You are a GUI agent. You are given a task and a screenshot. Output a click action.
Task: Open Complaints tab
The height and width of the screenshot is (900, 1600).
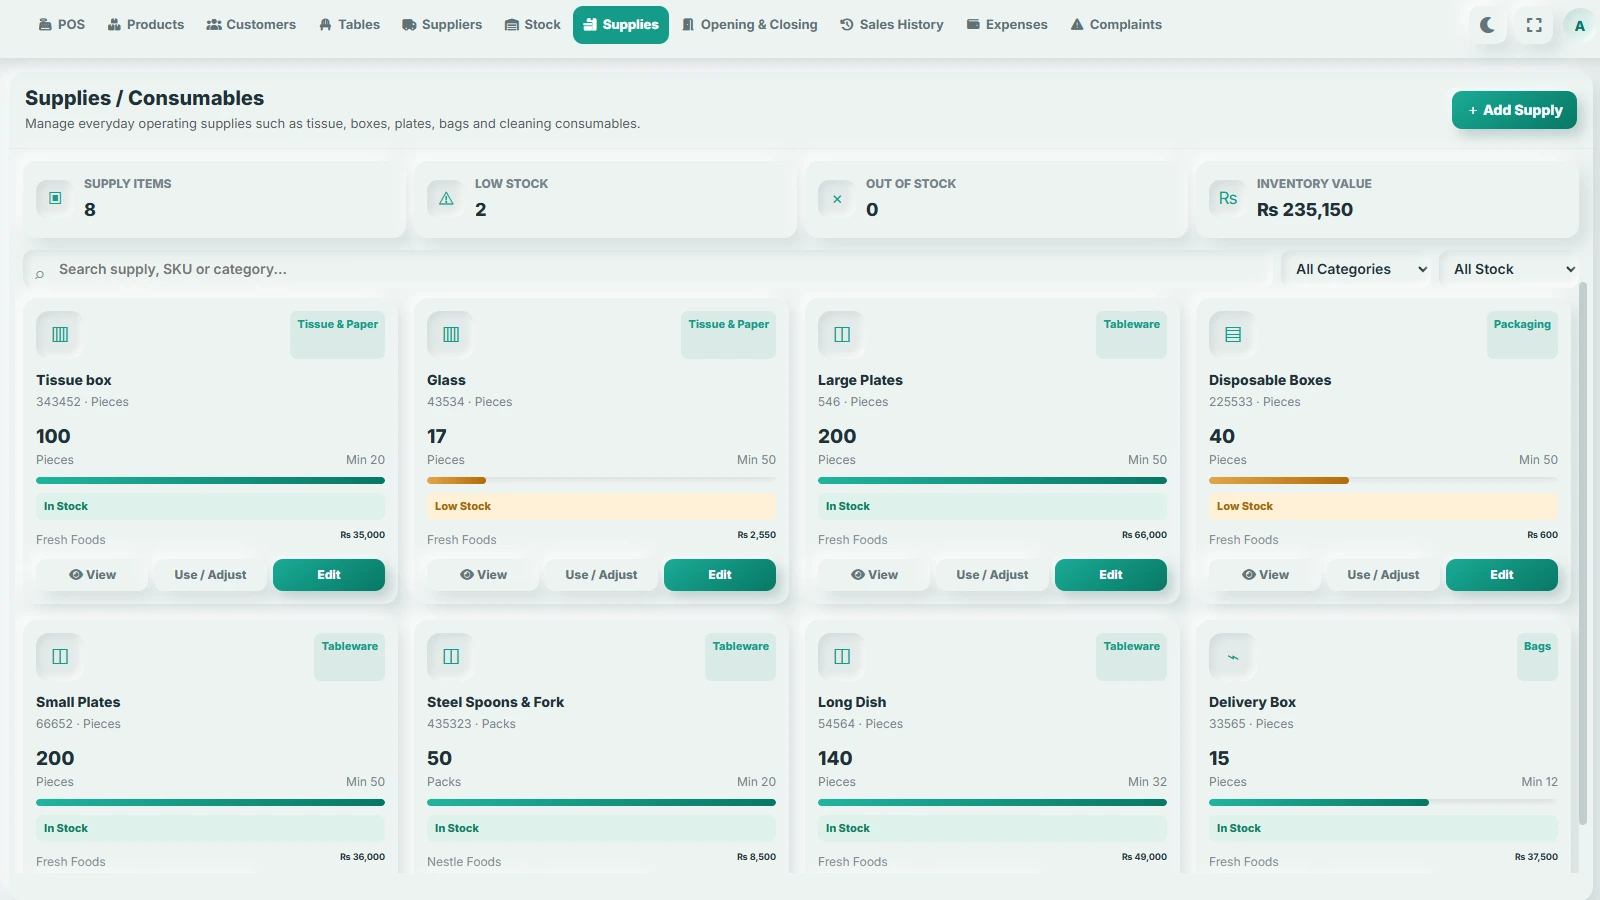1116,24
